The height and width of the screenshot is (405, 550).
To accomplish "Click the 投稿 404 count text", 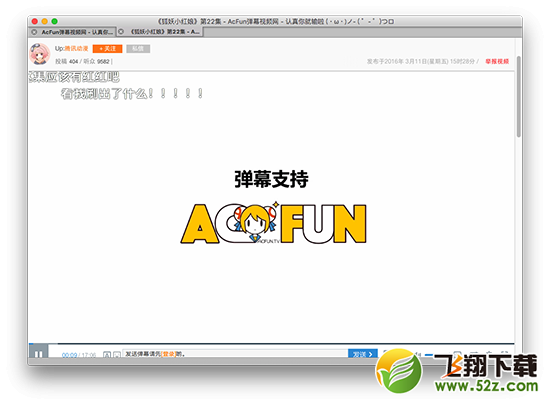I will coord(67,61).
